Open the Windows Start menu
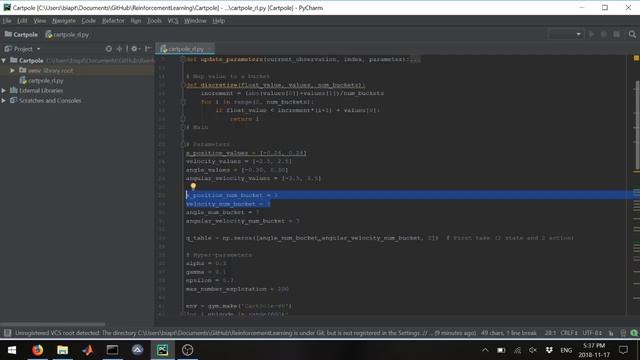 (12, 350)
